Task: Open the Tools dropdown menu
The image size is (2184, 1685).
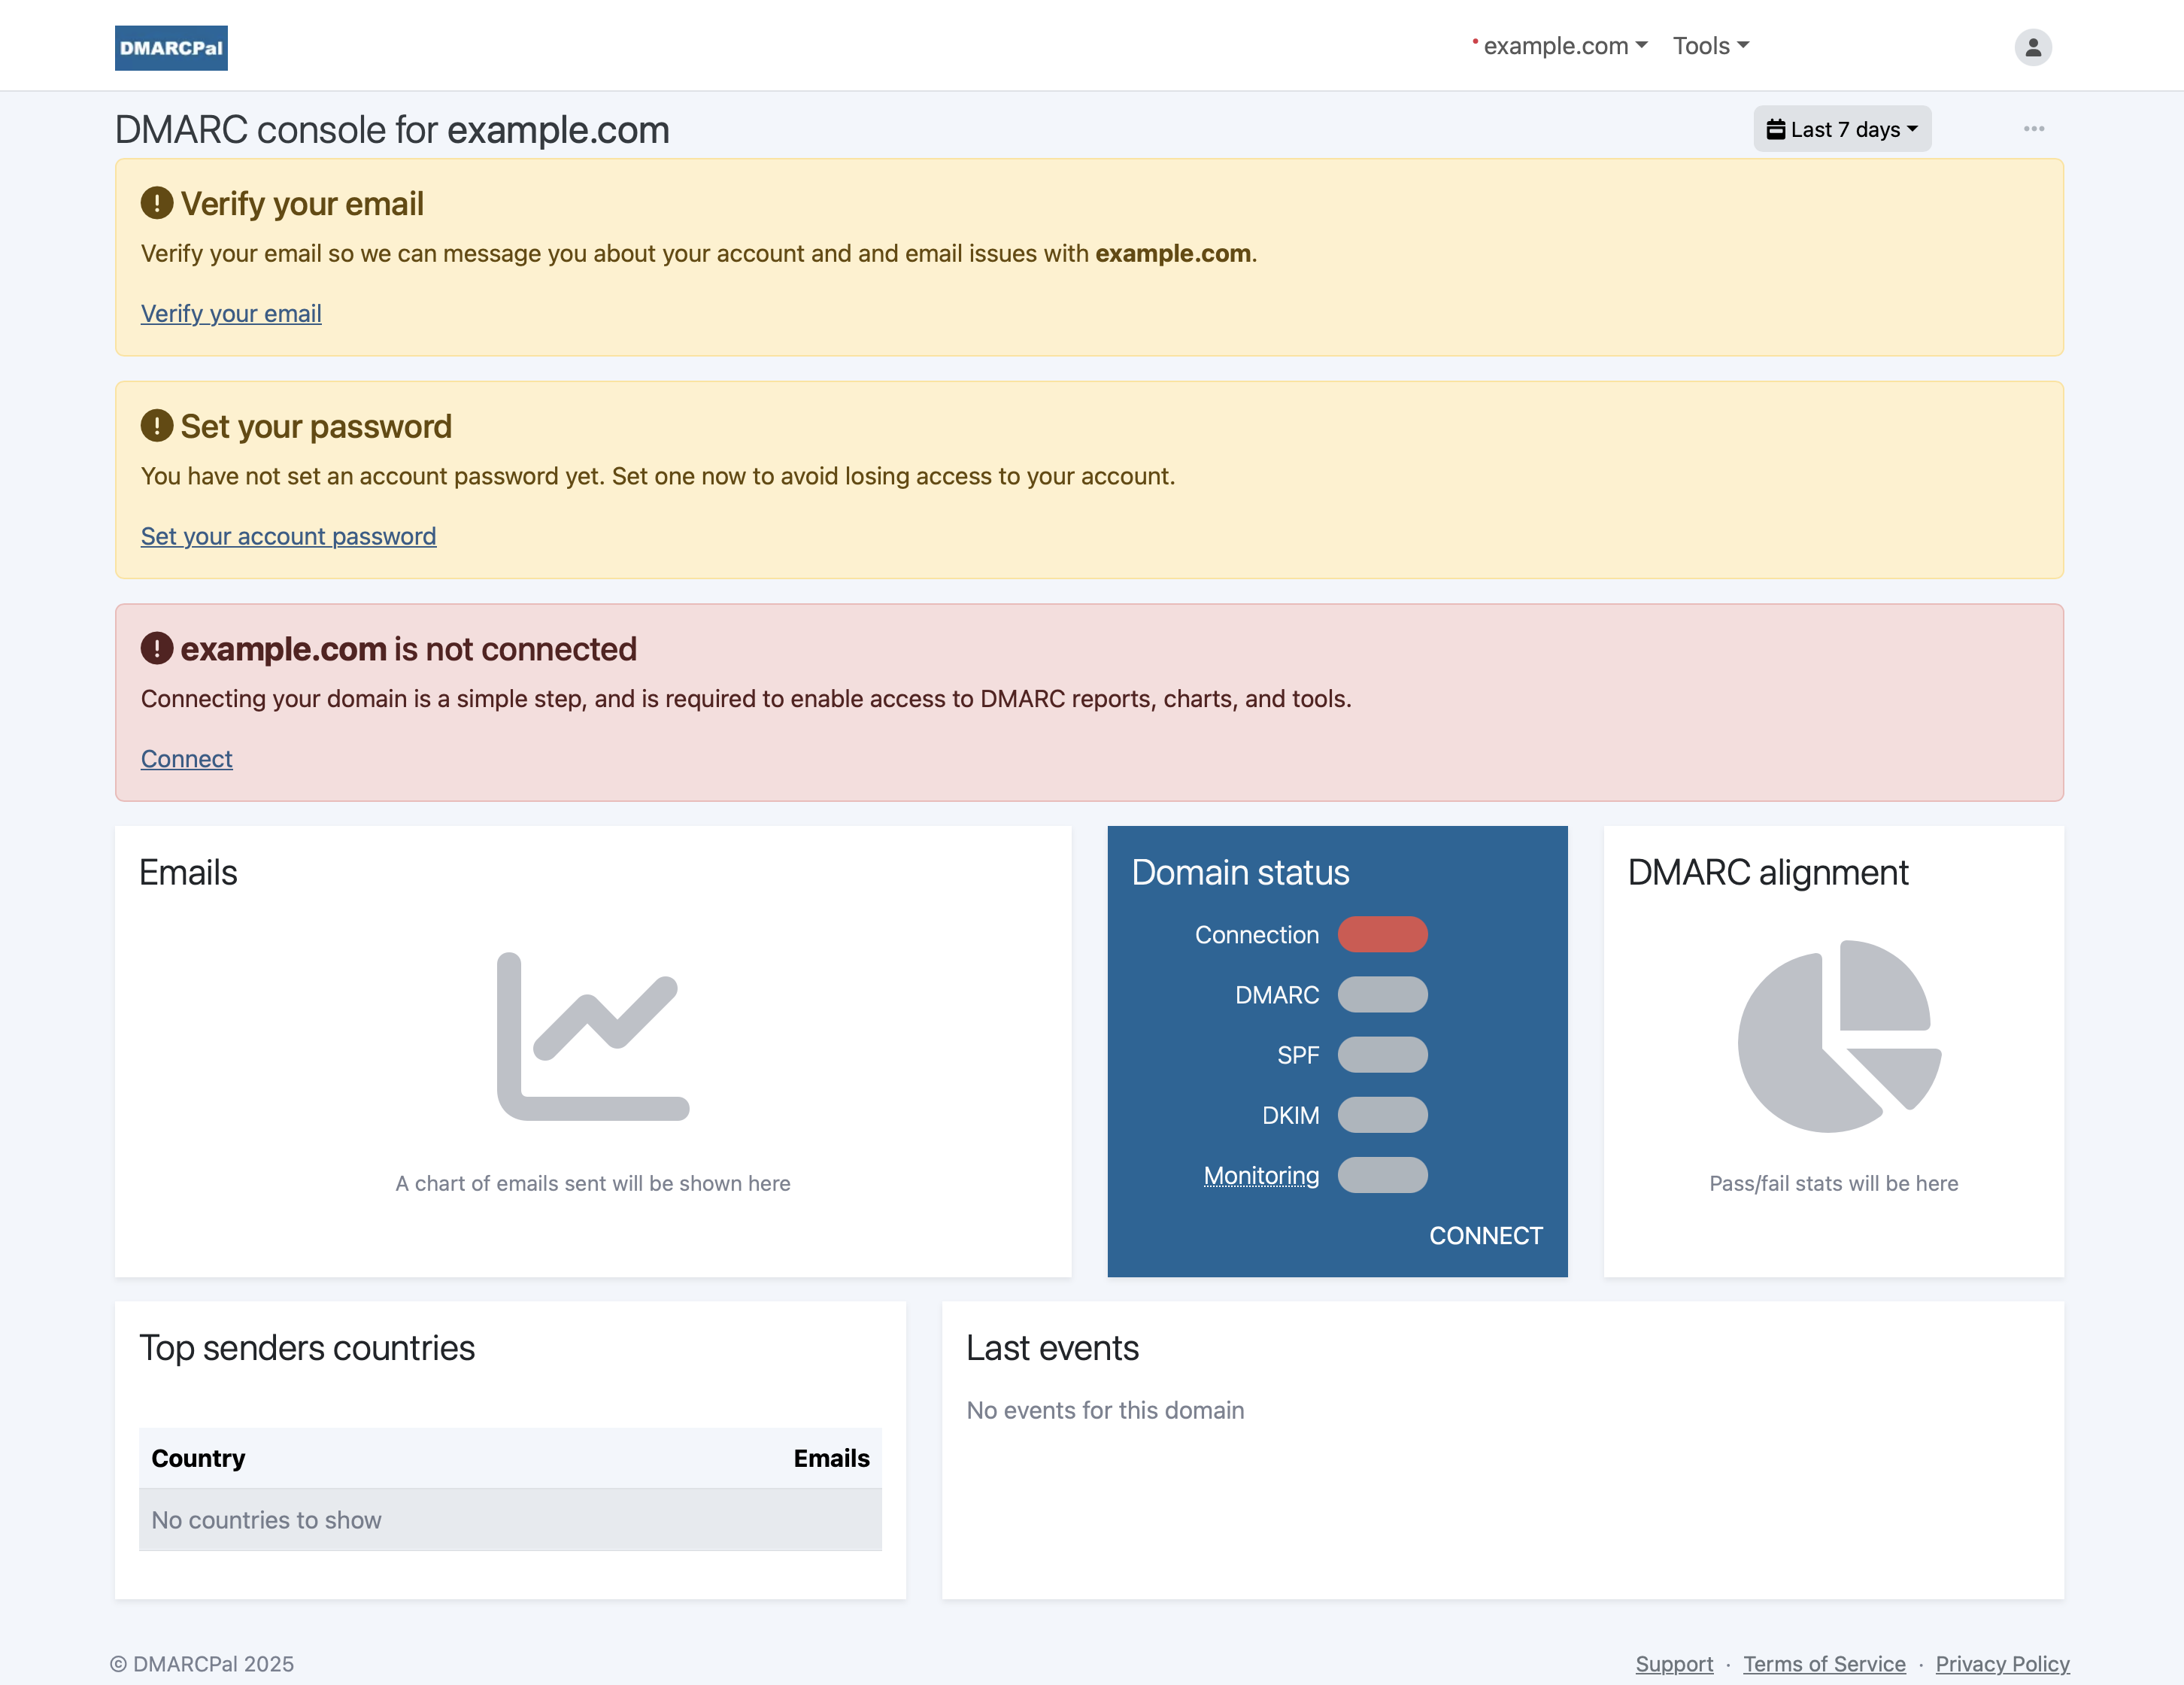Action: click(1710, 46)
